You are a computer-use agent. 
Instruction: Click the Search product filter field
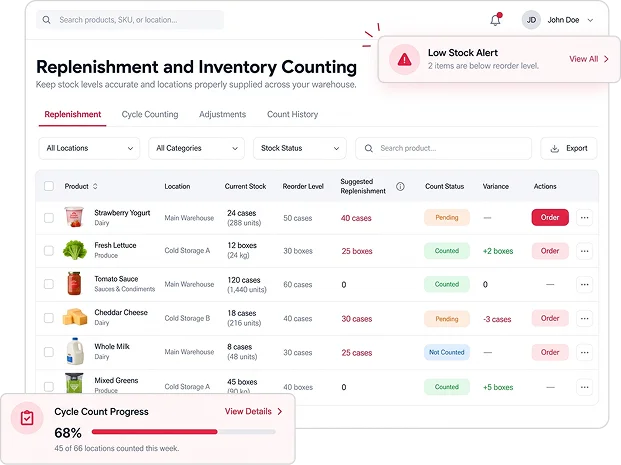coord(444,149)
